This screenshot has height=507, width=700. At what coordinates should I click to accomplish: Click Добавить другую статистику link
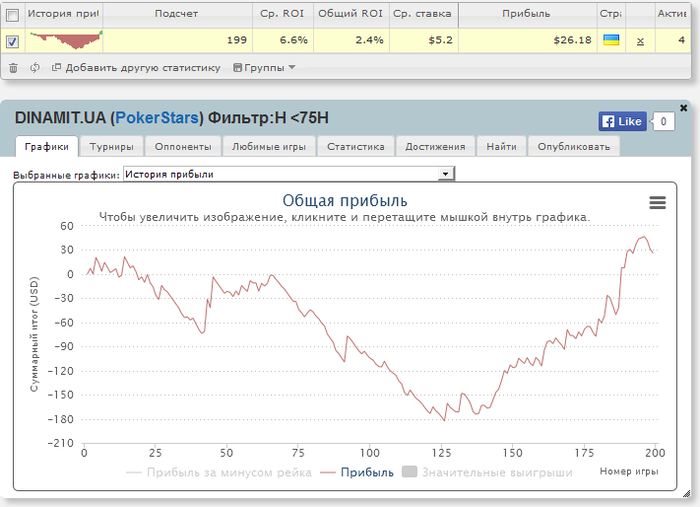click(136, 68)
